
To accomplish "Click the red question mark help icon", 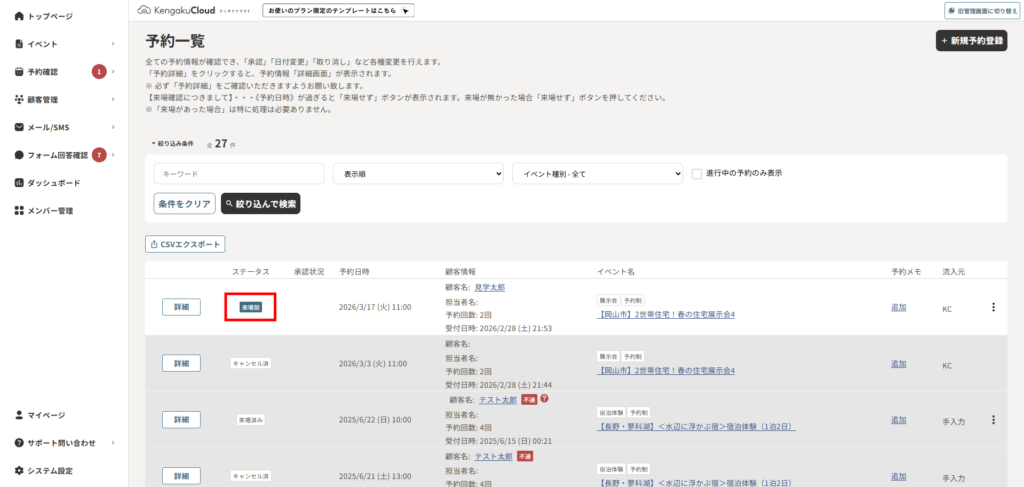I will coord(544,399).
